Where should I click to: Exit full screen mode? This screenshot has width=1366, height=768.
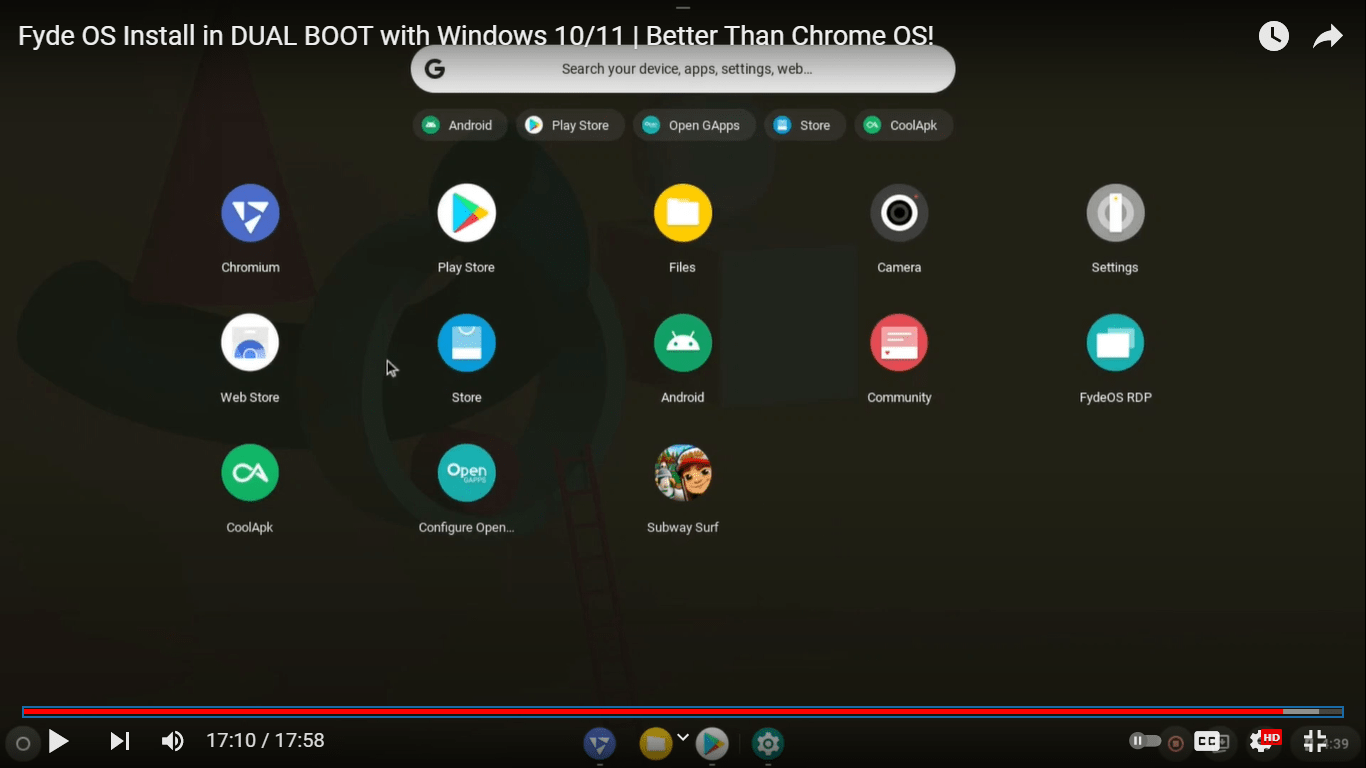pyautogui.click(x=1314, y=741)
